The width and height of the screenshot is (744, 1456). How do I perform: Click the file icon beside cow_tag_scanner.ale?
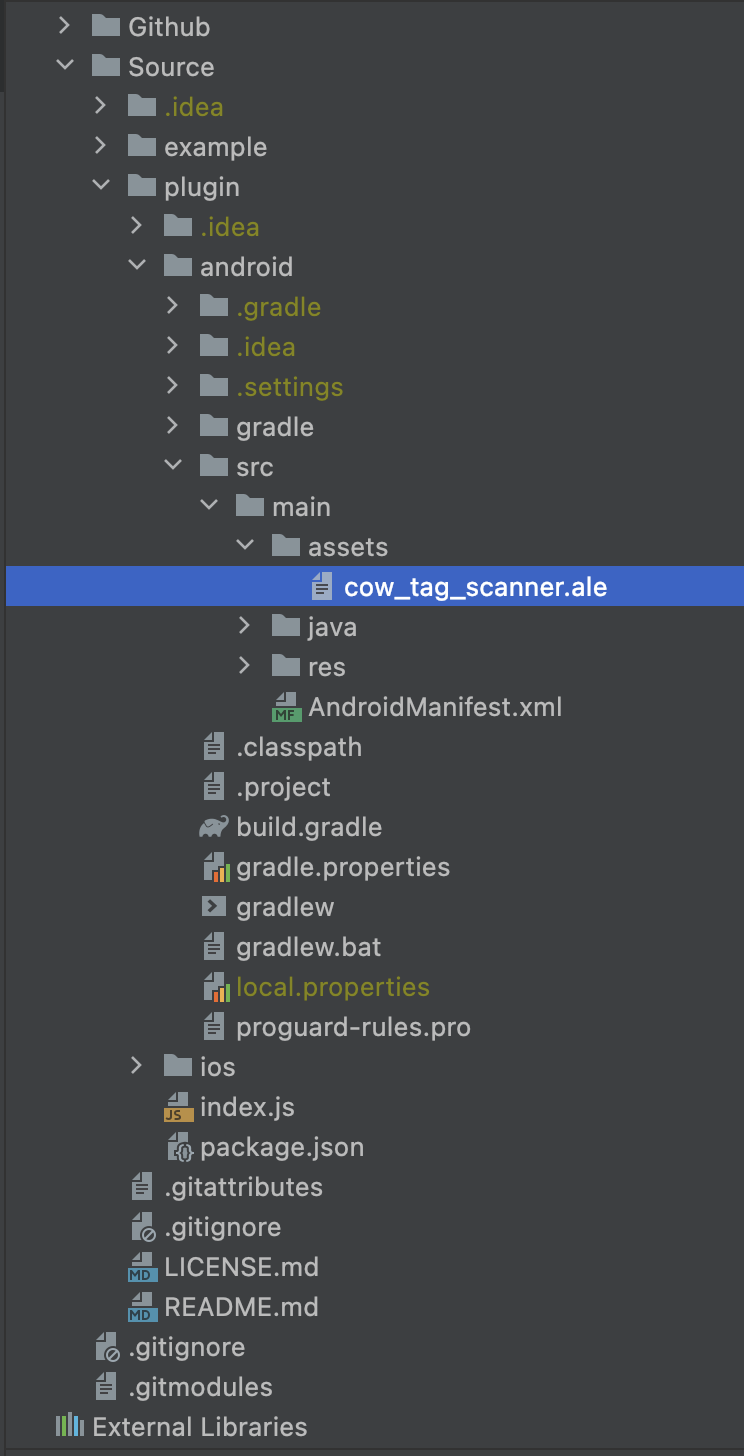pos(321,586)
